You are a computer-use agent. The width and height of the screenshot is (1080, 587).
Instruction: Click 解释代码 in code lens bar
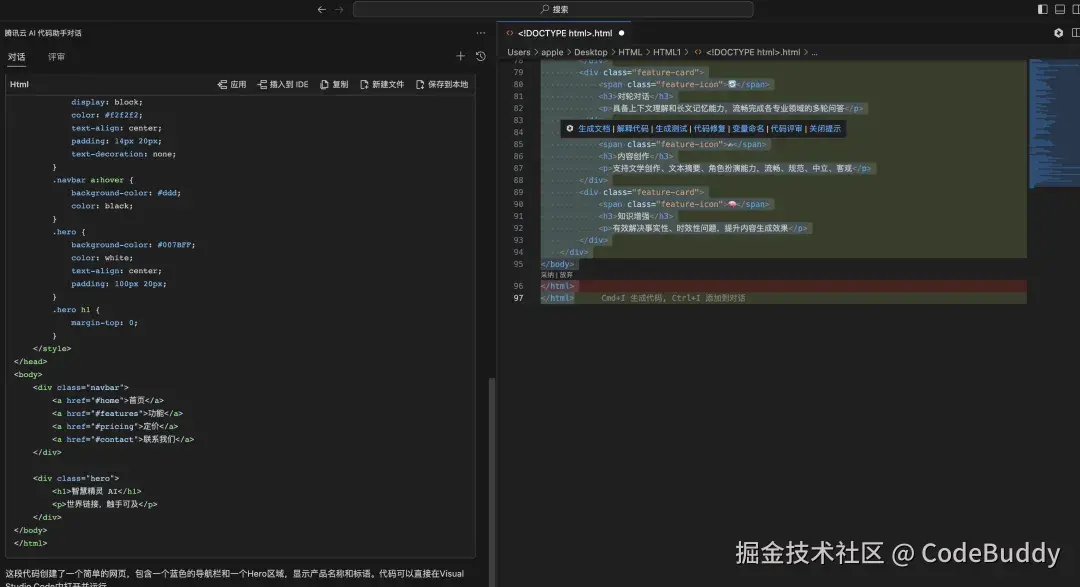pos(632,129)
